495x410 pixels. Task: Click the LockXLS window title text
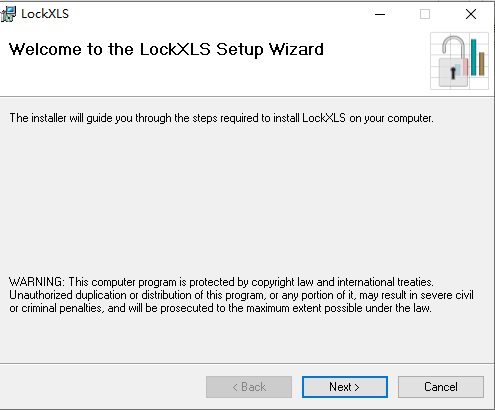click(45, 14)
